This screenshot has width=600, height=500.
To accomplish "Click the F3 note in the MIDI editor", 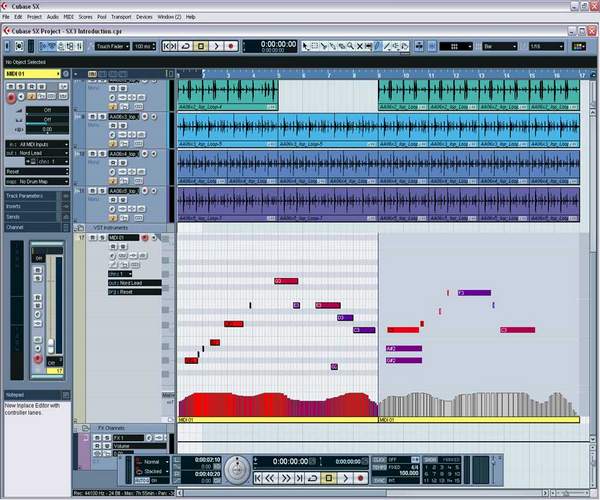I will tap(474, 293).
